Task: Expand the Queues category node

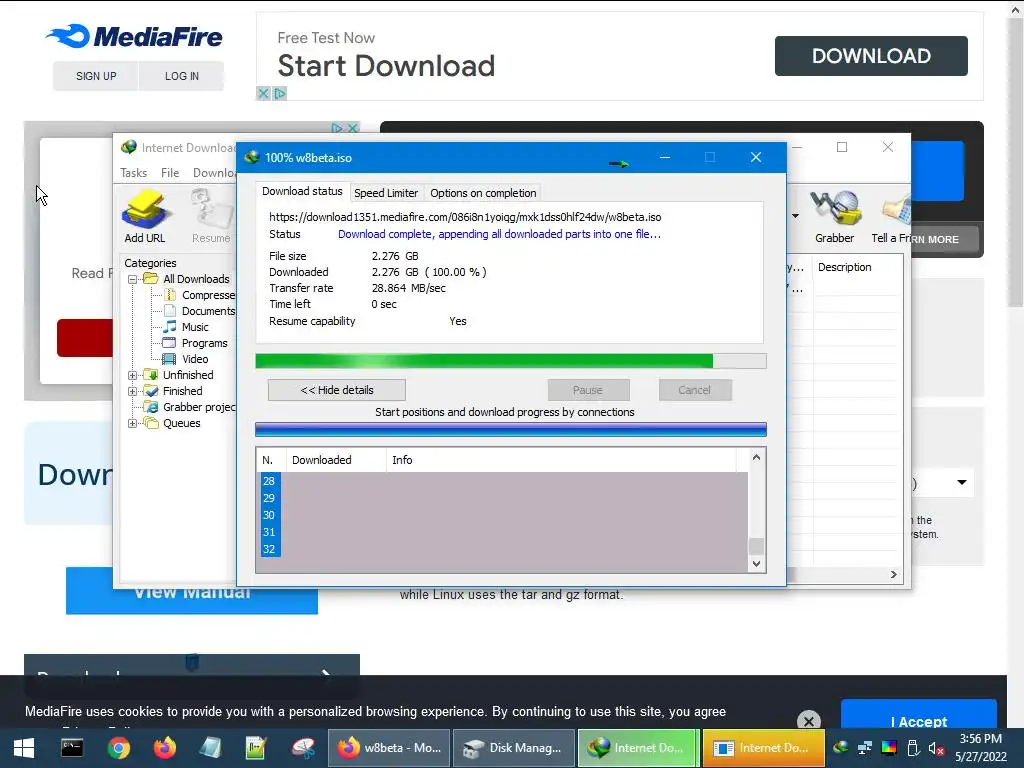Action: click(133, 423)
